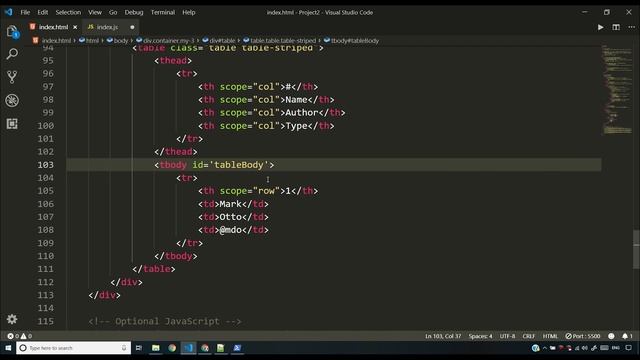The height and width of the screenshot is (360, 640).
Task: Click the VS Code logo icon
Action: (8, 12)
